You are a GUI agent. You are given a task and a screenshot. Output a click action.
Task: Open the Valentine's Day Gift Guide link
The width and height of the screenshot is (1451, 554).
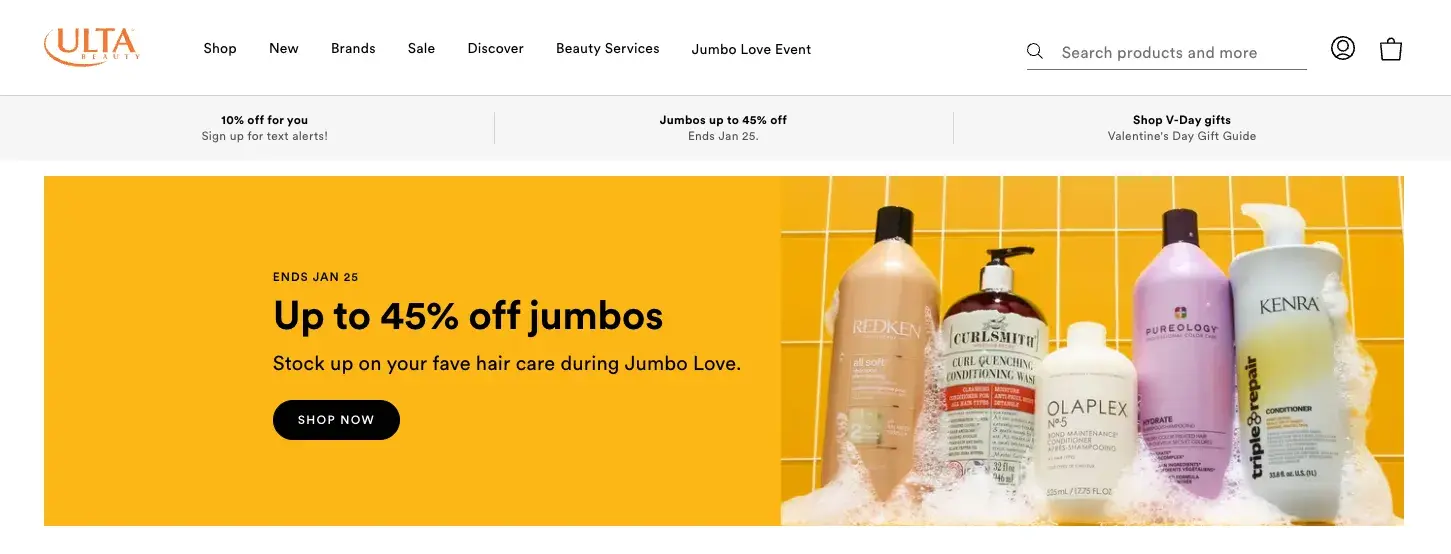(x=1182, y=128)
